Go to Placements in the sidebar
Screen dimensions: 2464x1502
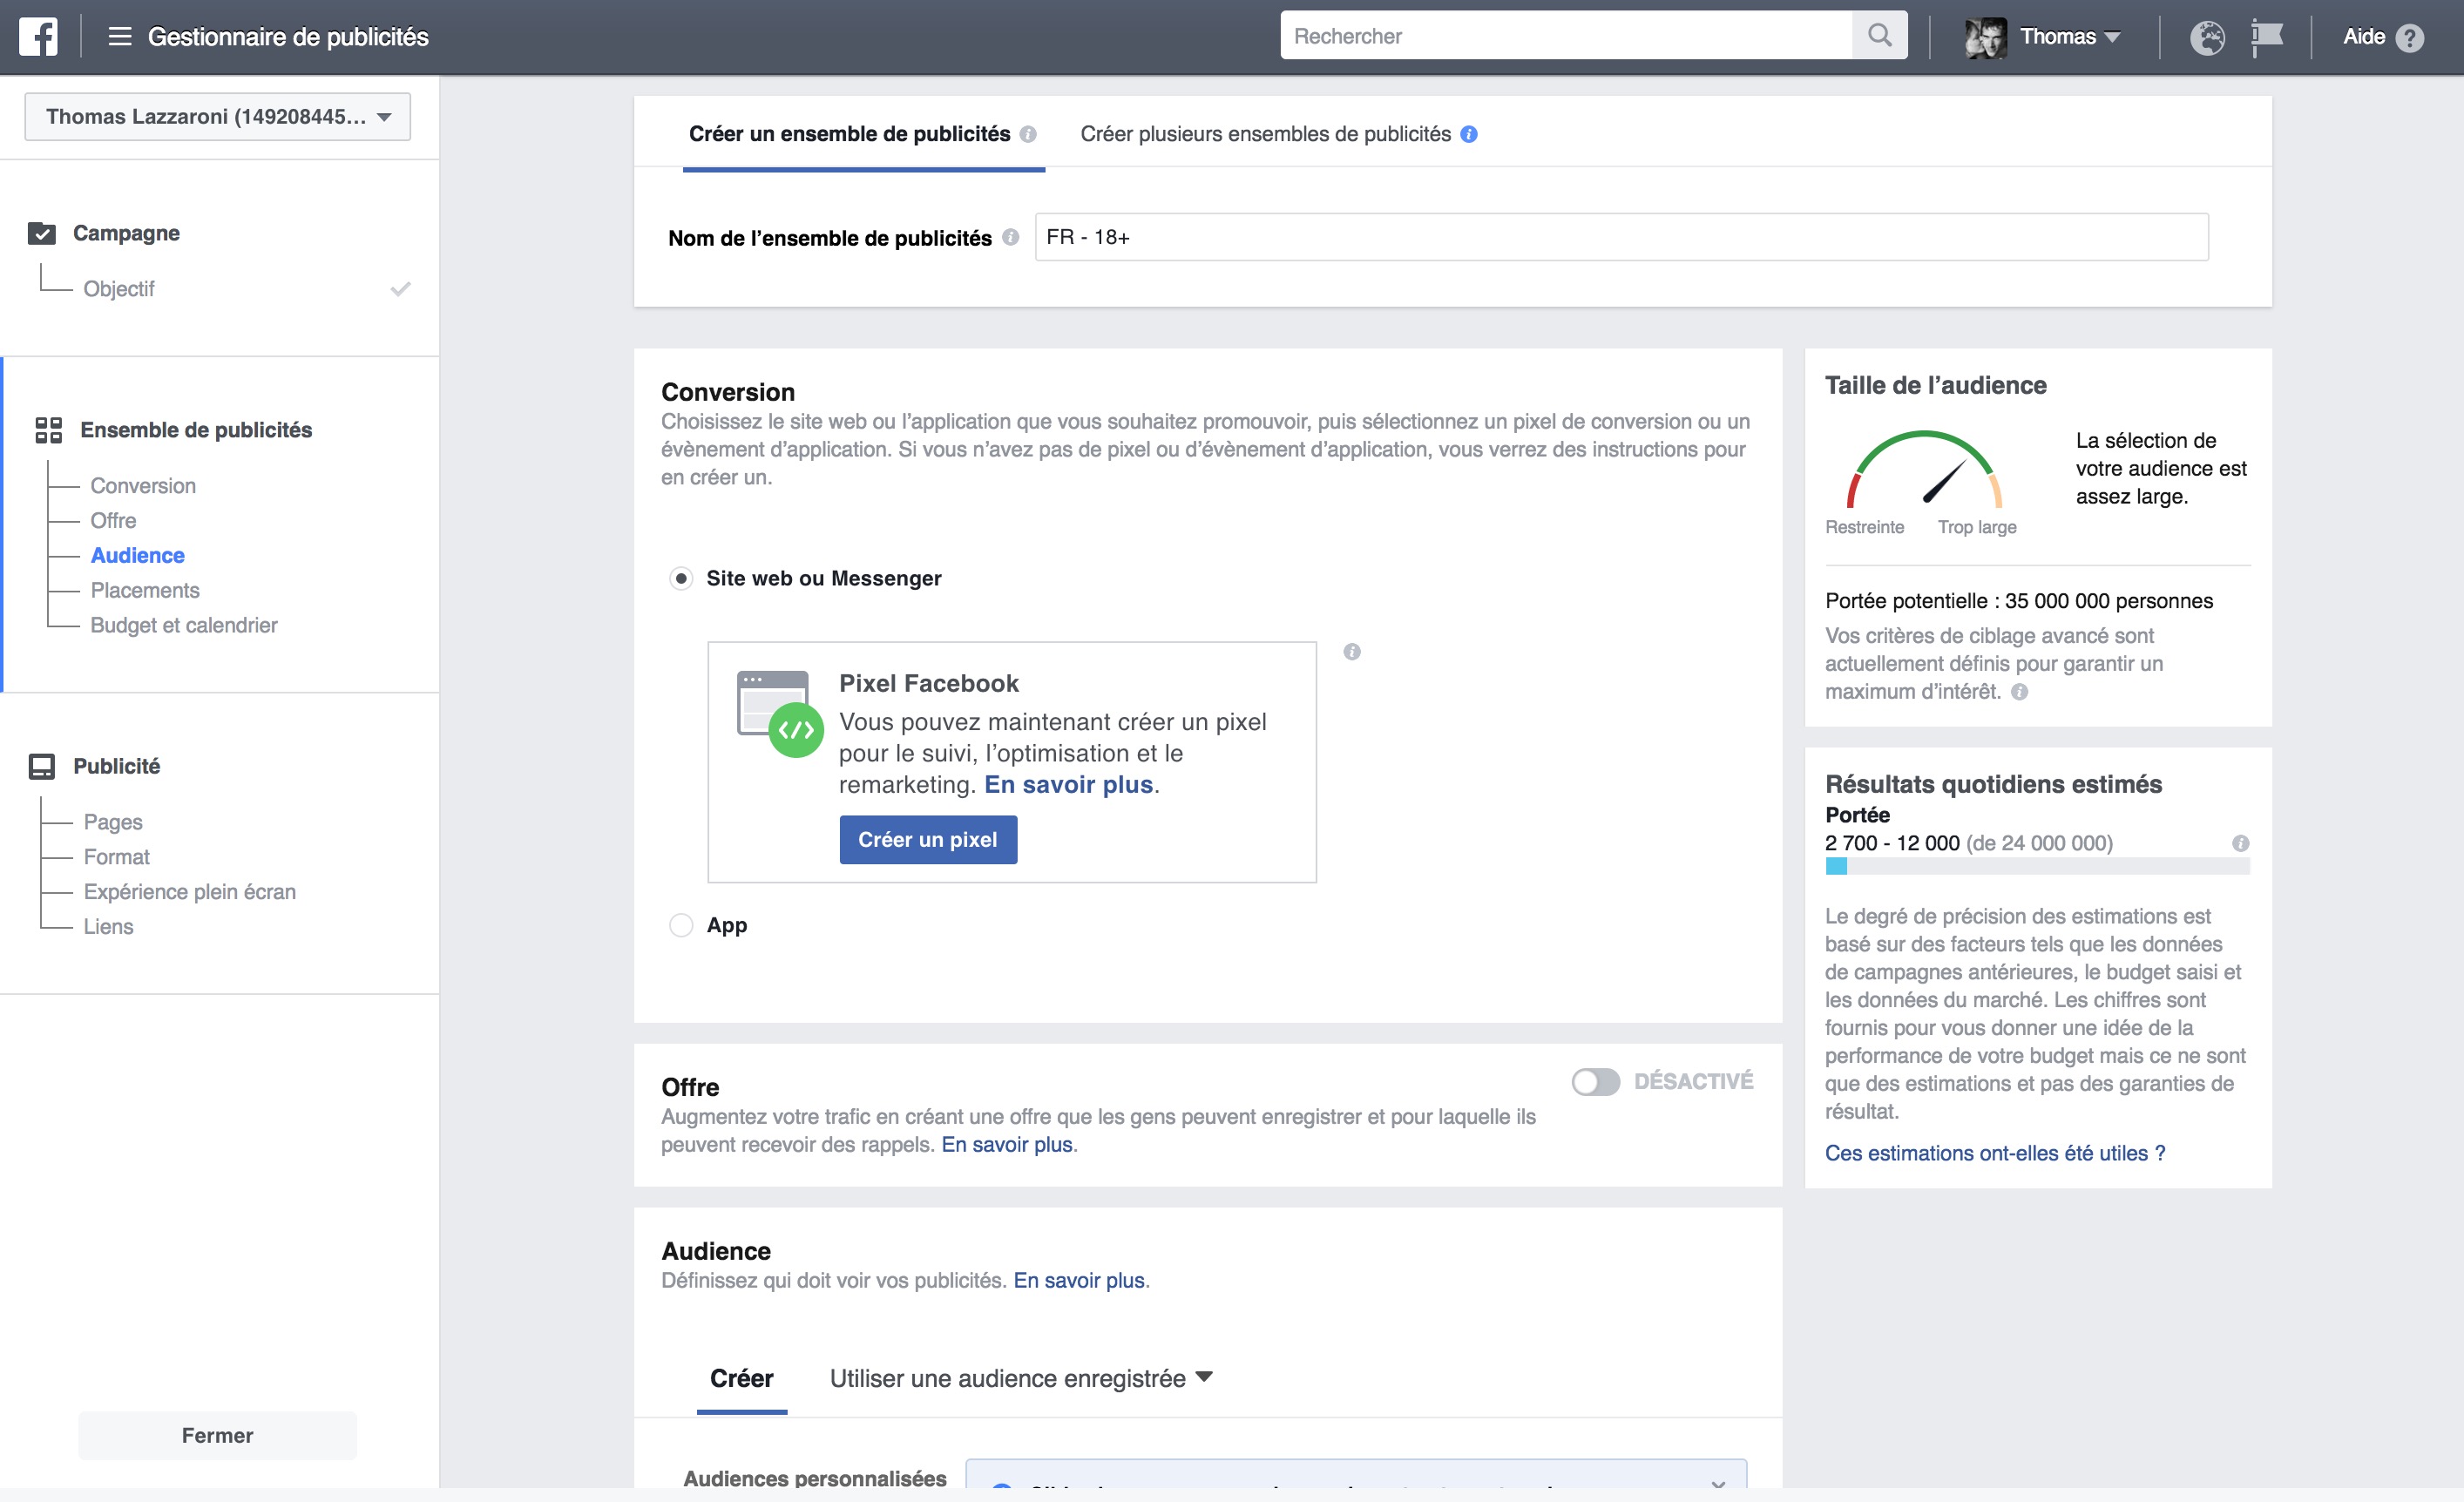[145, 590]
